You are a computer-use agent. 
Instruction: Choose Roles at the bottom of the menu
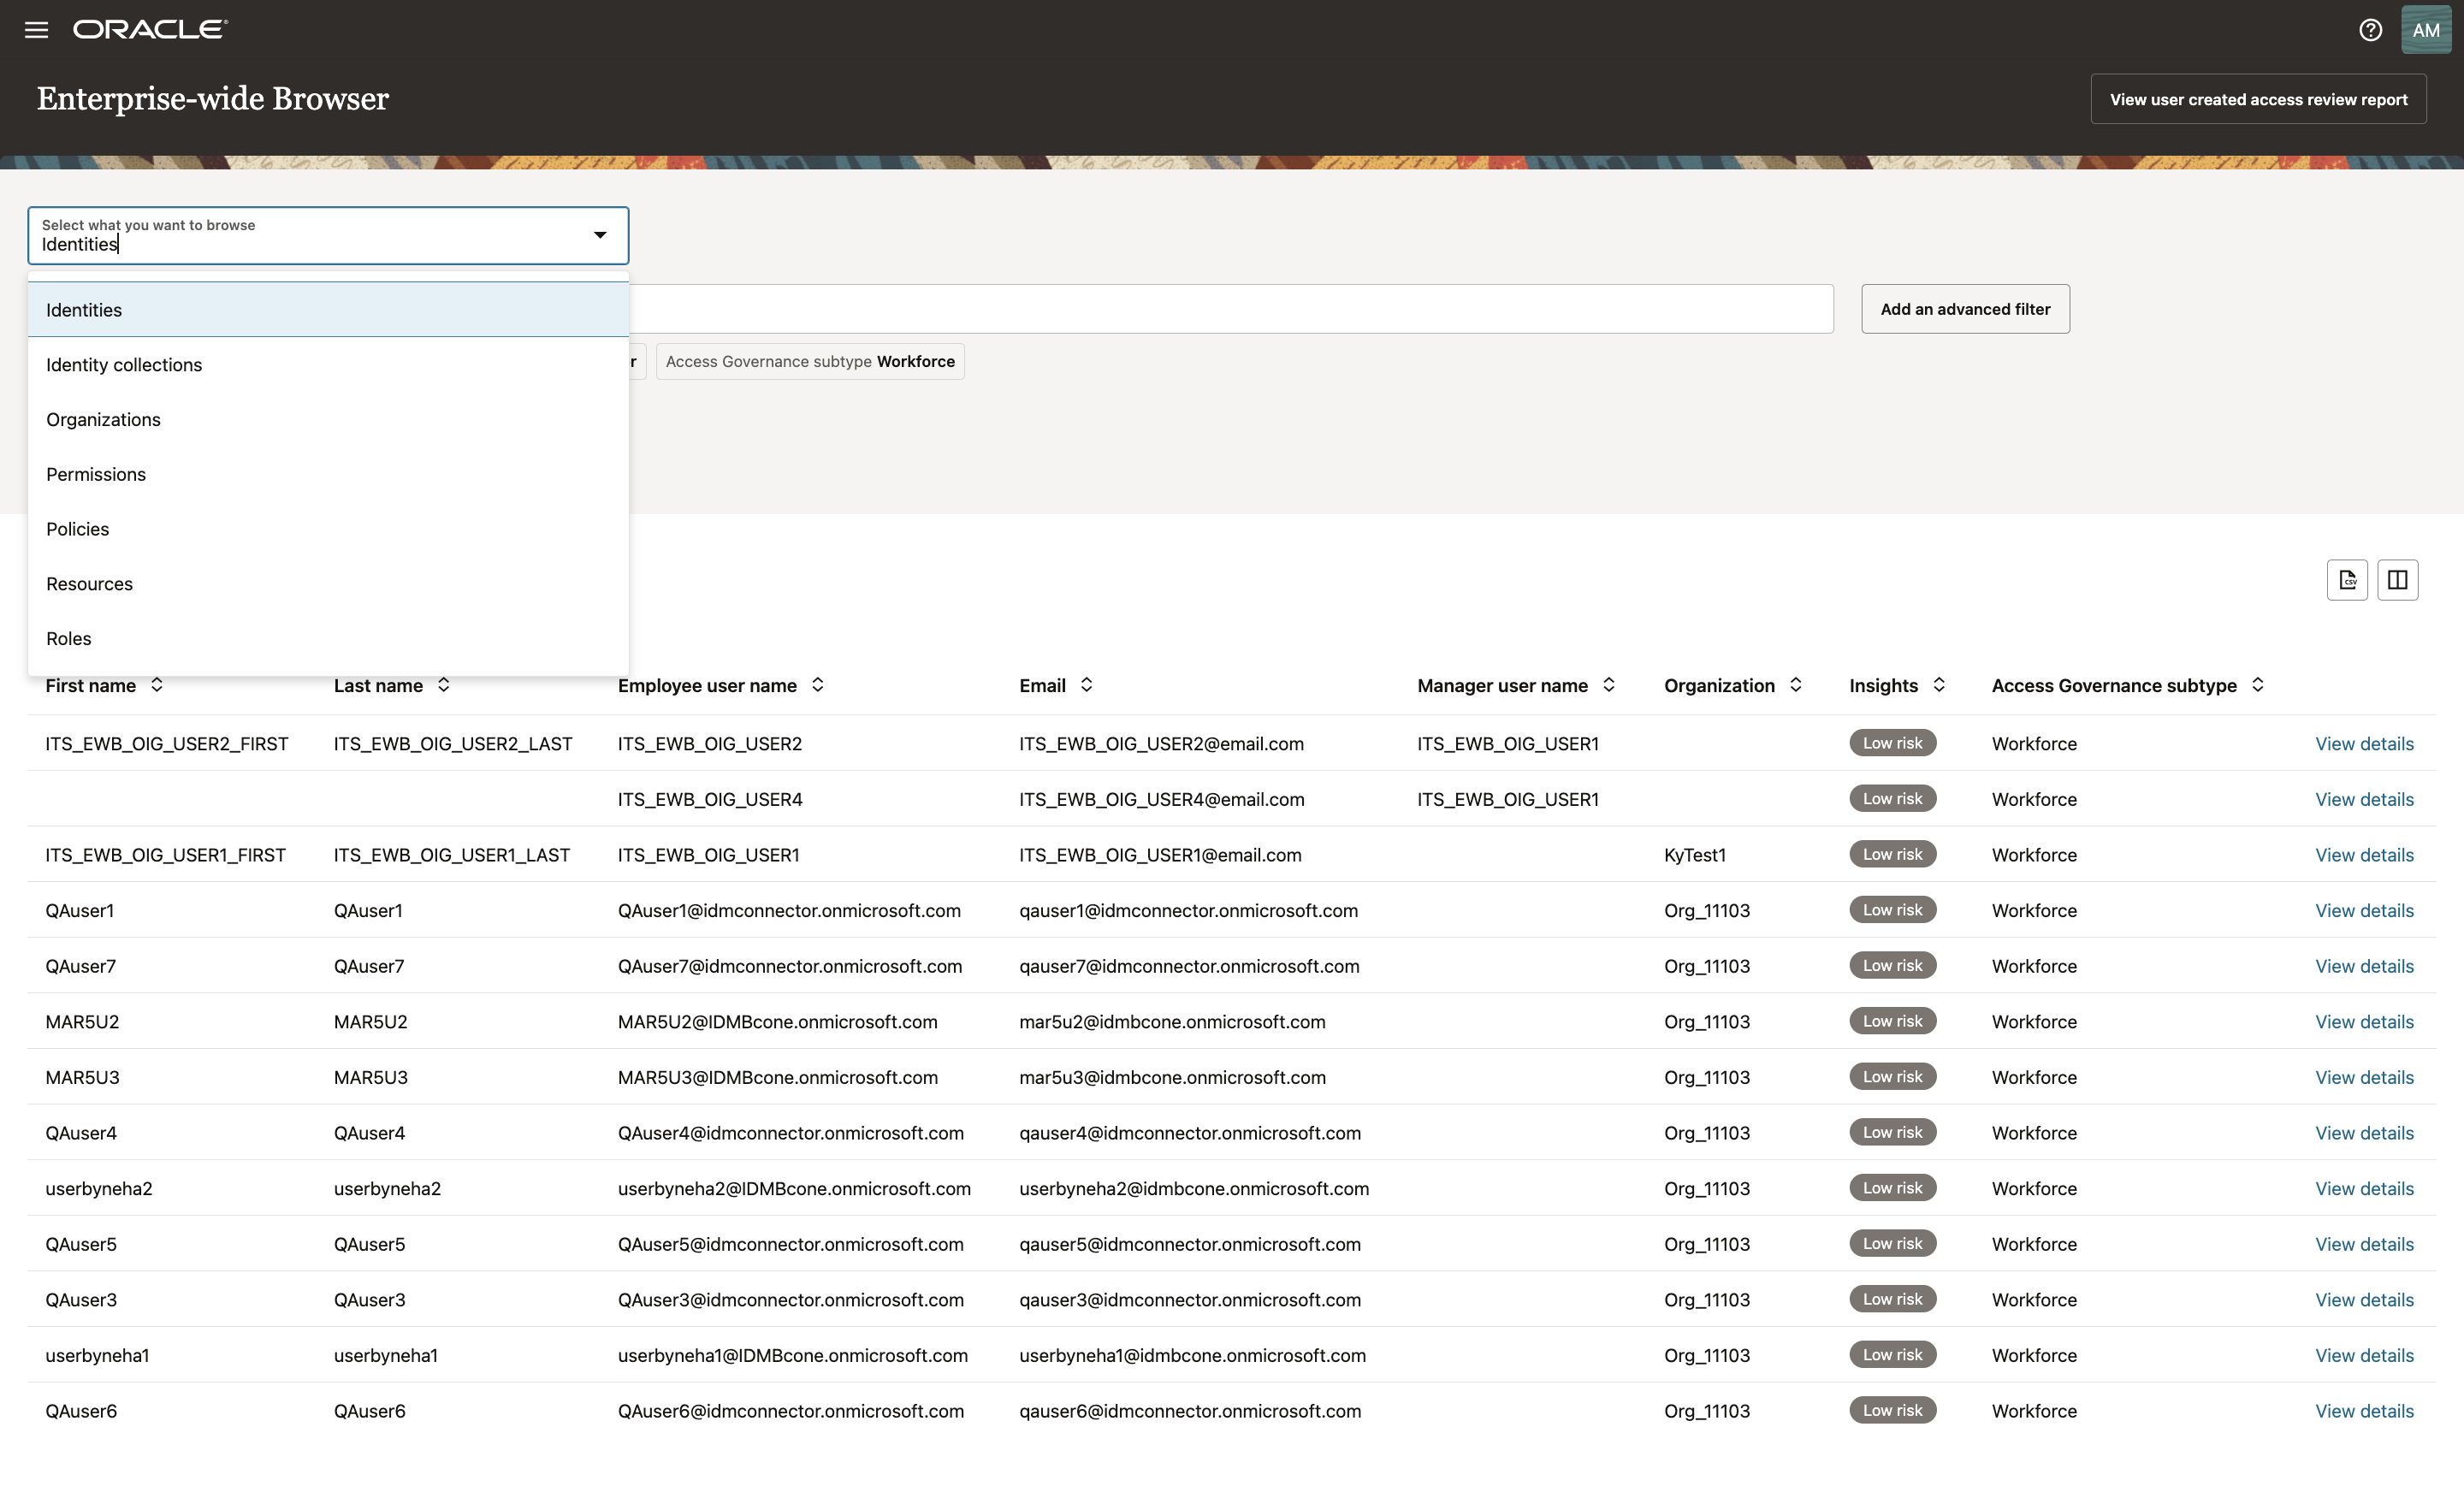click(68, 638)
